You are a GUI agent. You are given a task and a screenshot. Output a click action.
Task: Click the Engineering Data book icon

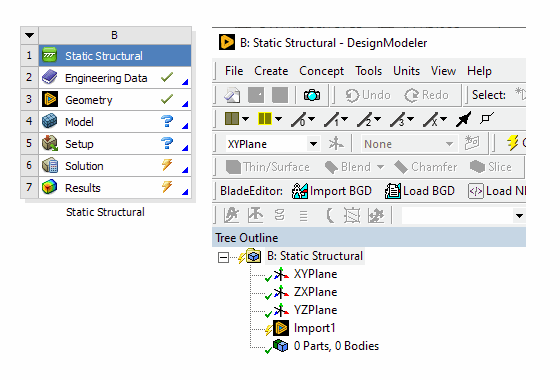(x=50, y=78)
